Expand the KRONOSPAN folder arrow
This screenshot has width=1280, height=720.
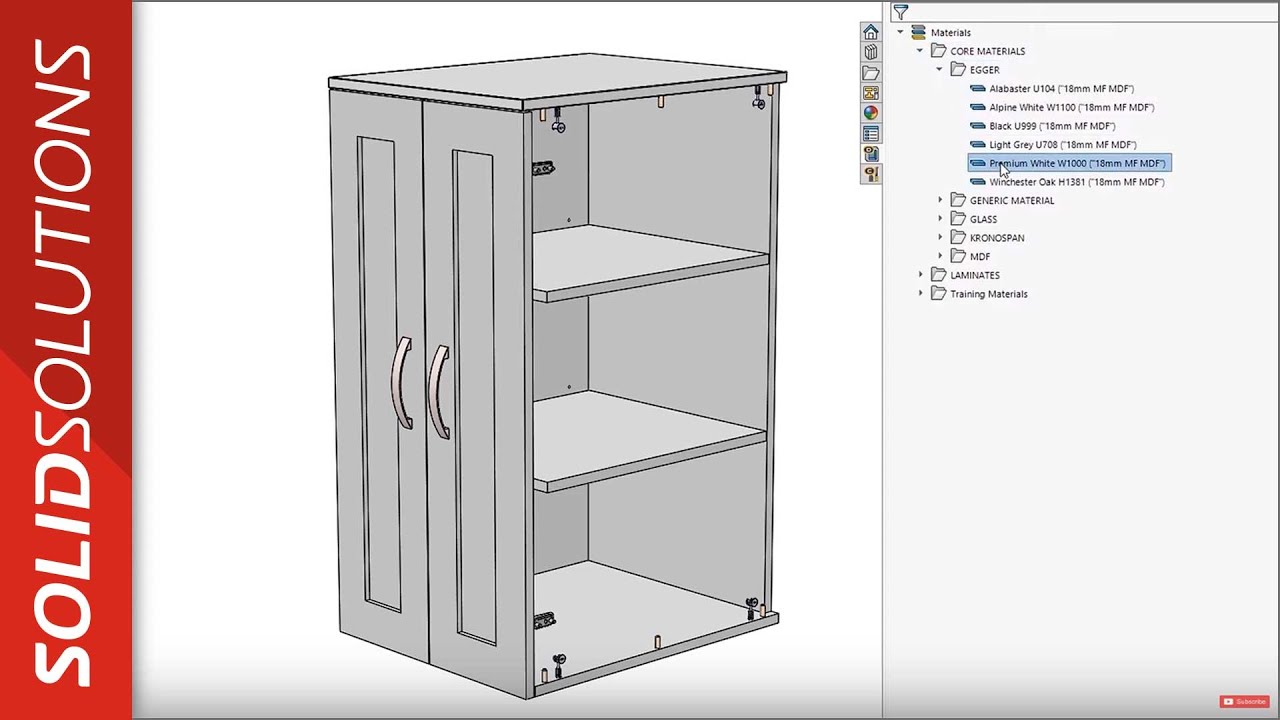940,238
